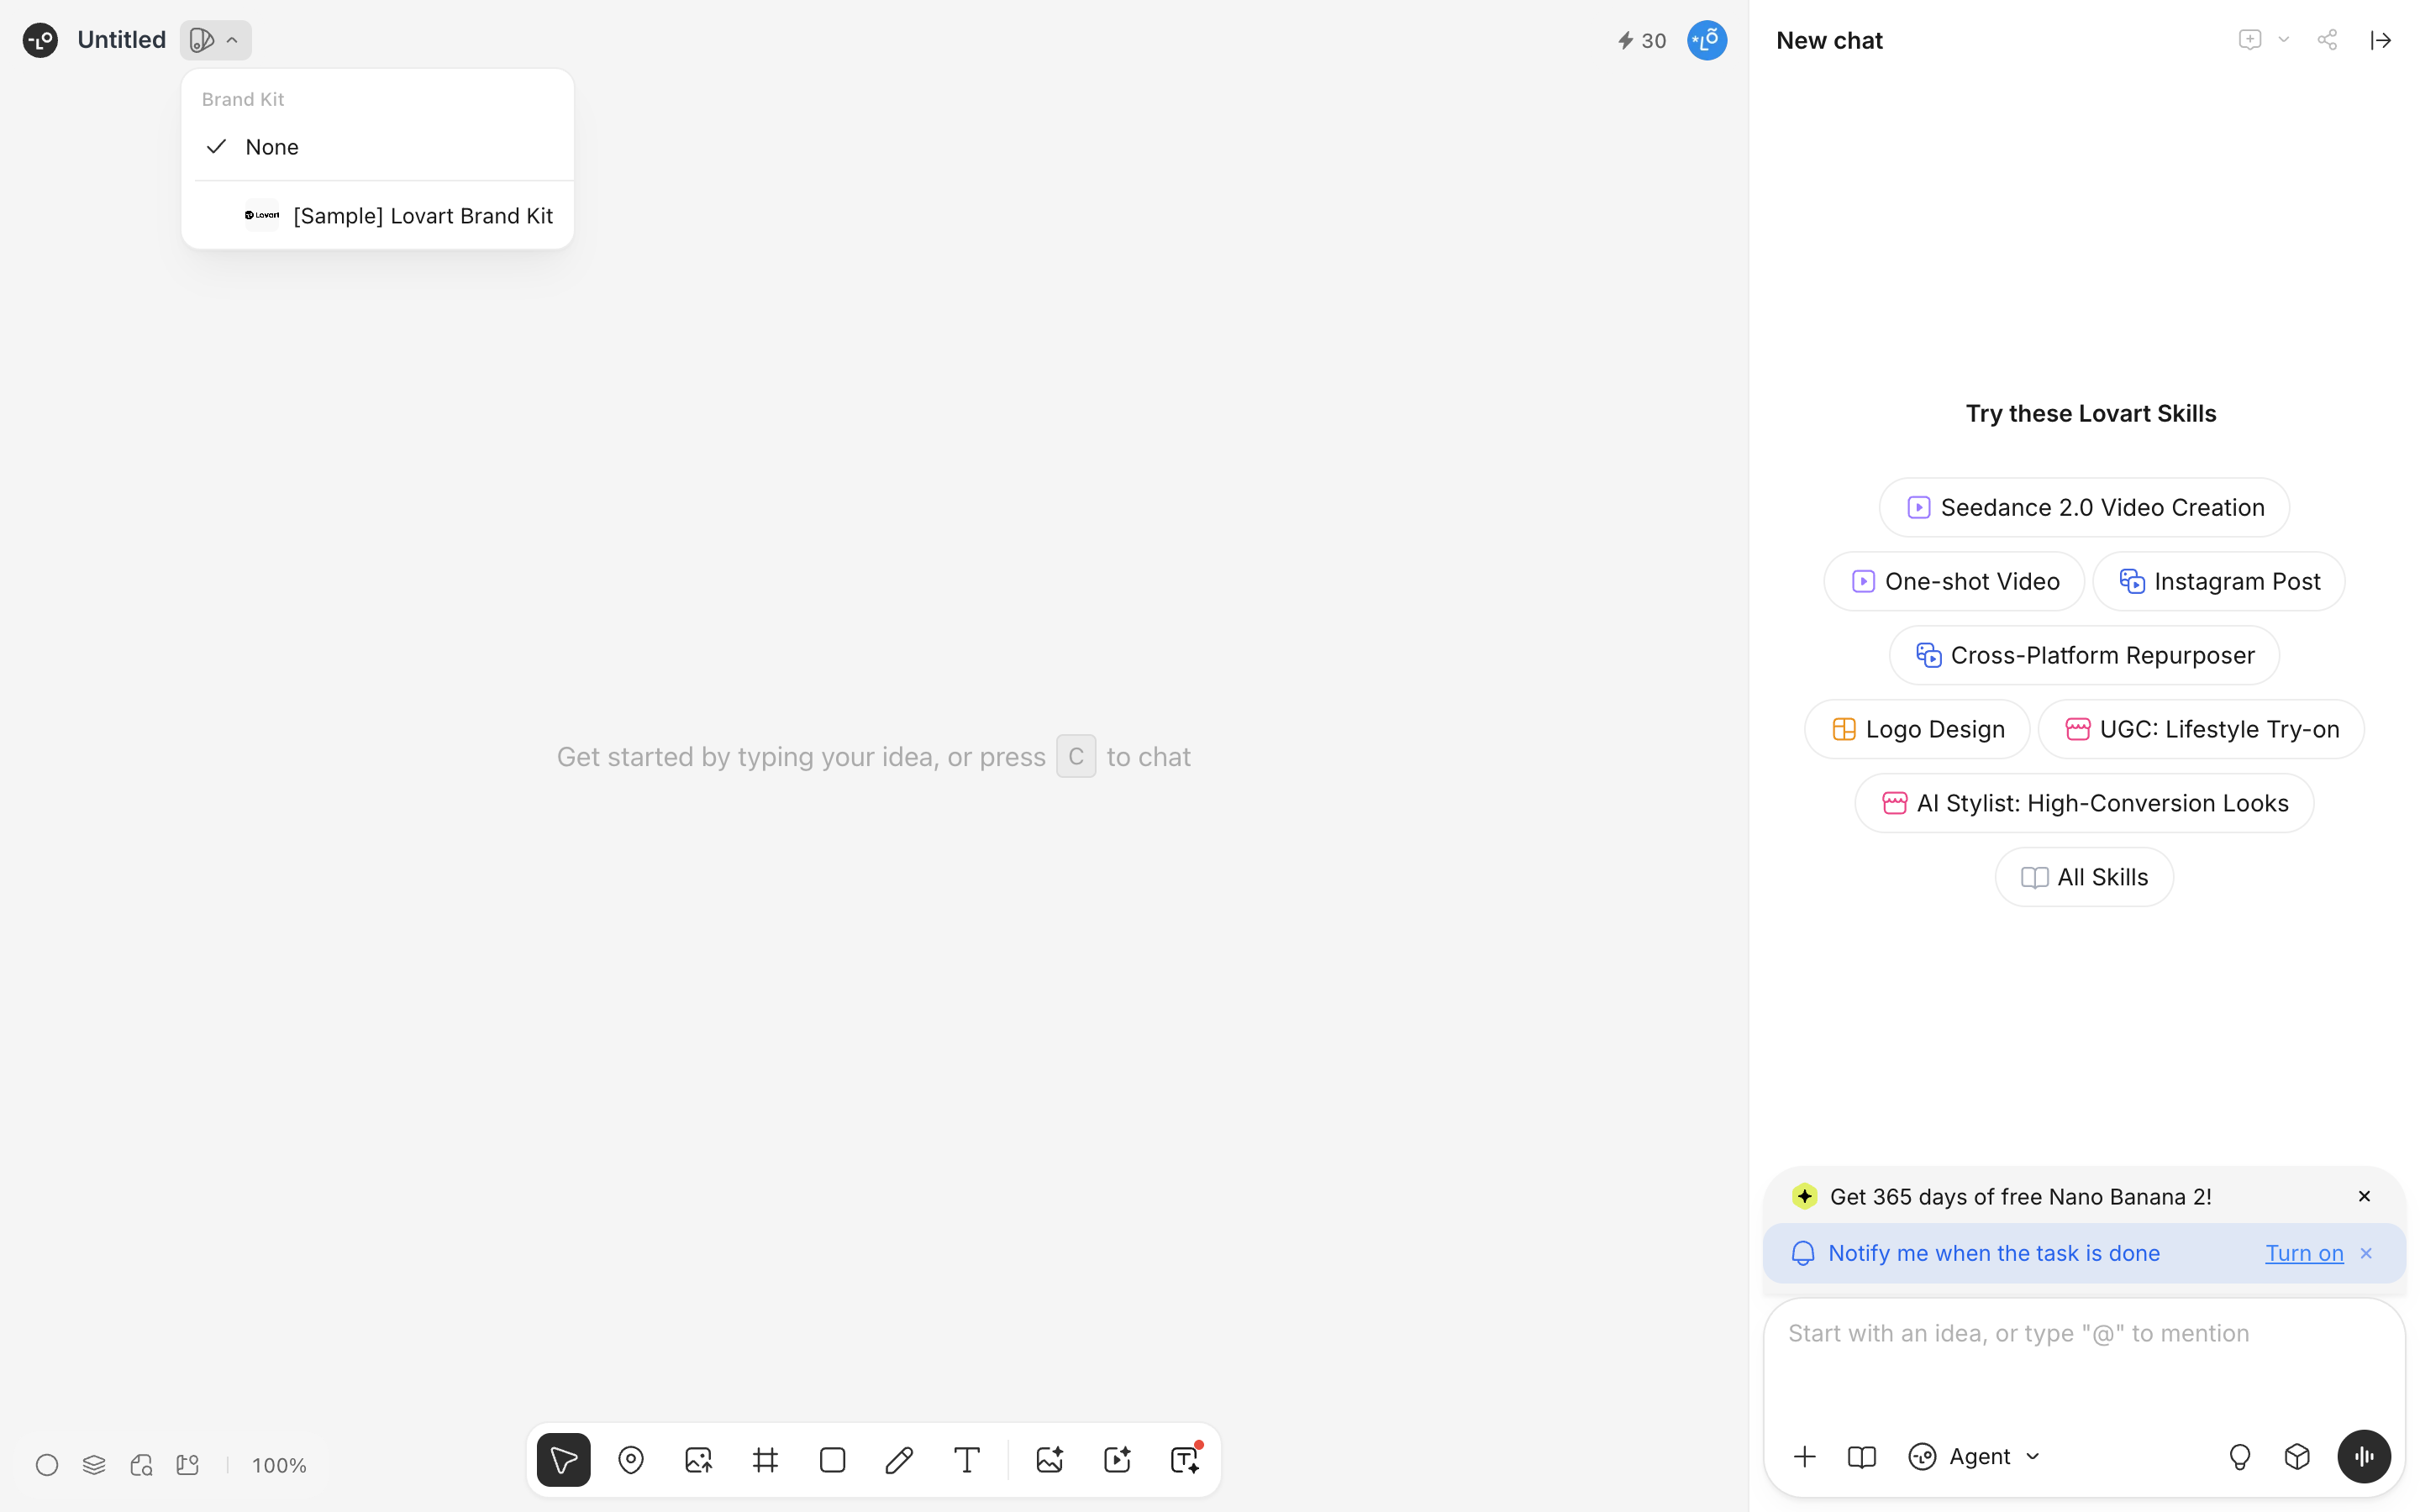Select Instagram Post skill
The width and height of the screenshot is (2420, 1512).
coord(2219,581)
